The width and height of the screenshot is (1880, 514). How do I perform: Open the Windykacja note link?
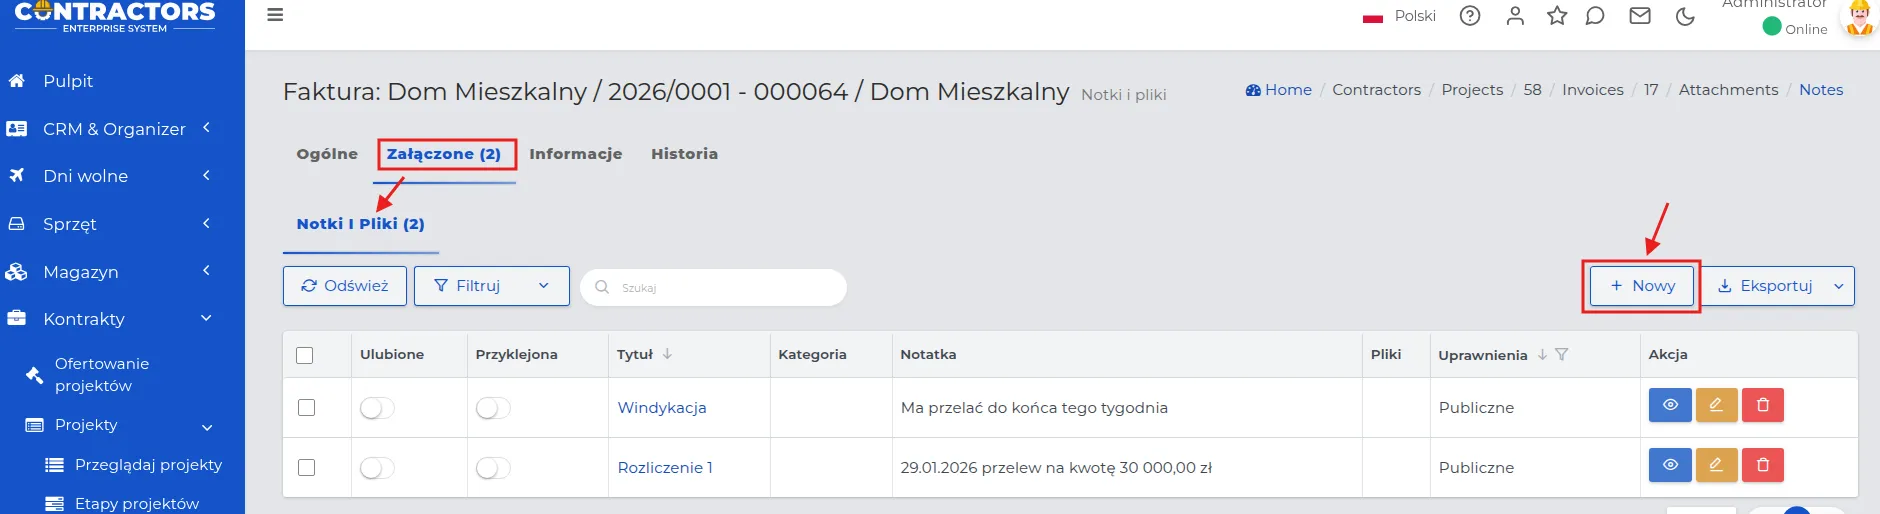coord(661,408)
